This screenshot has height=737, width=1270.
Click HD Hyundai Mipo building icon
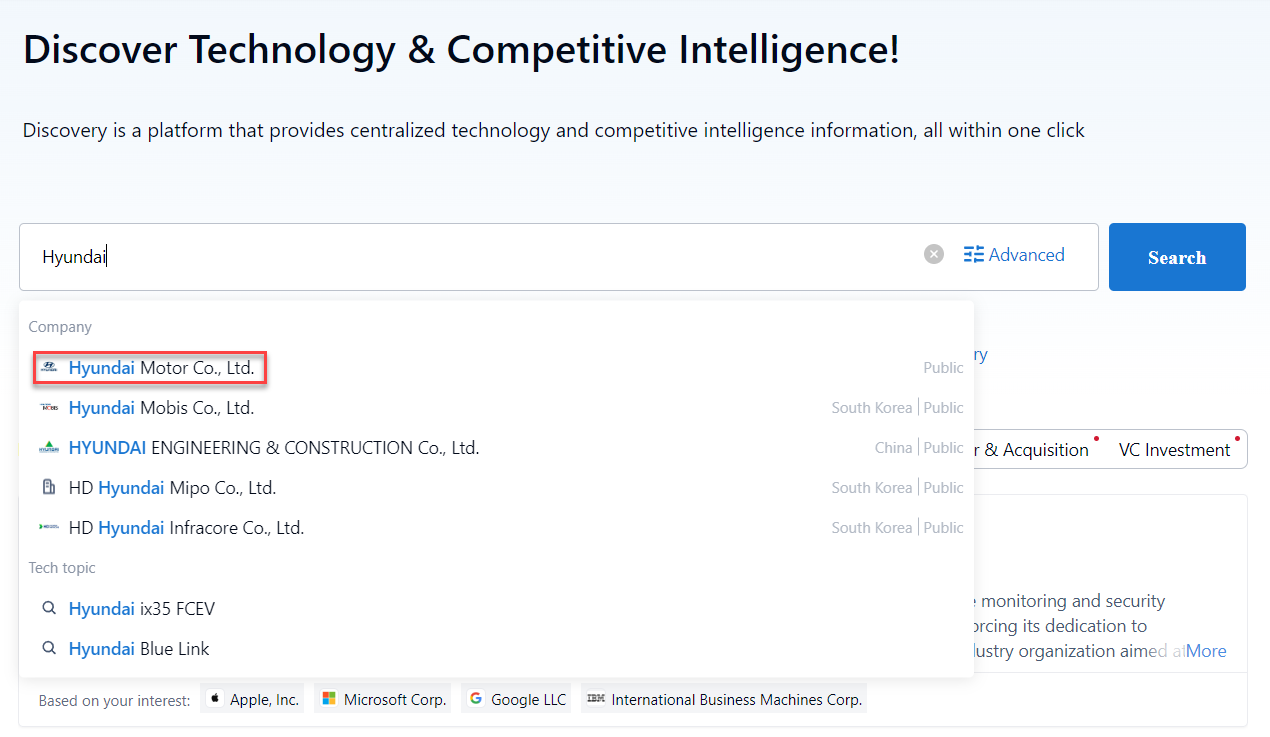(49, 488)
